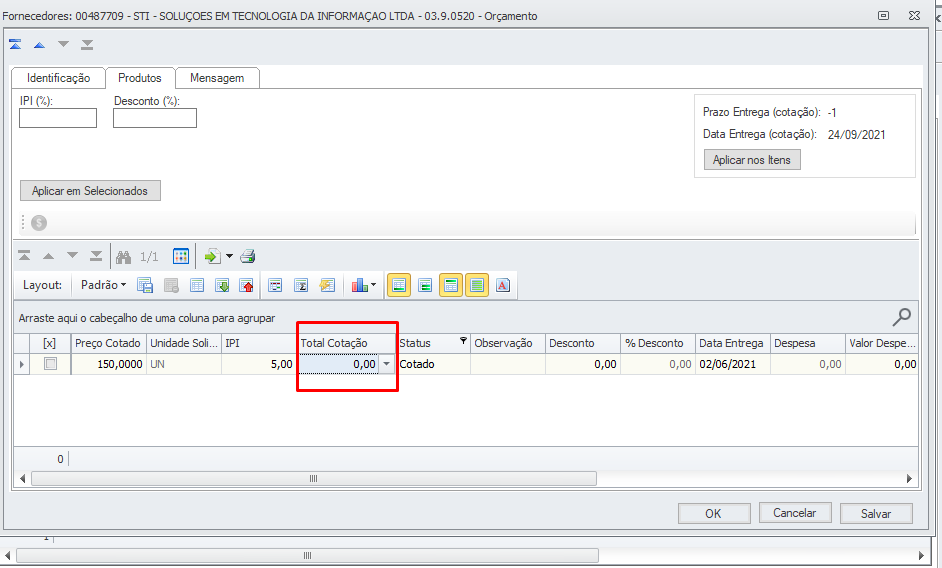Toggle the sigma totals icon
942x568 pixels.
coord(301,286)
